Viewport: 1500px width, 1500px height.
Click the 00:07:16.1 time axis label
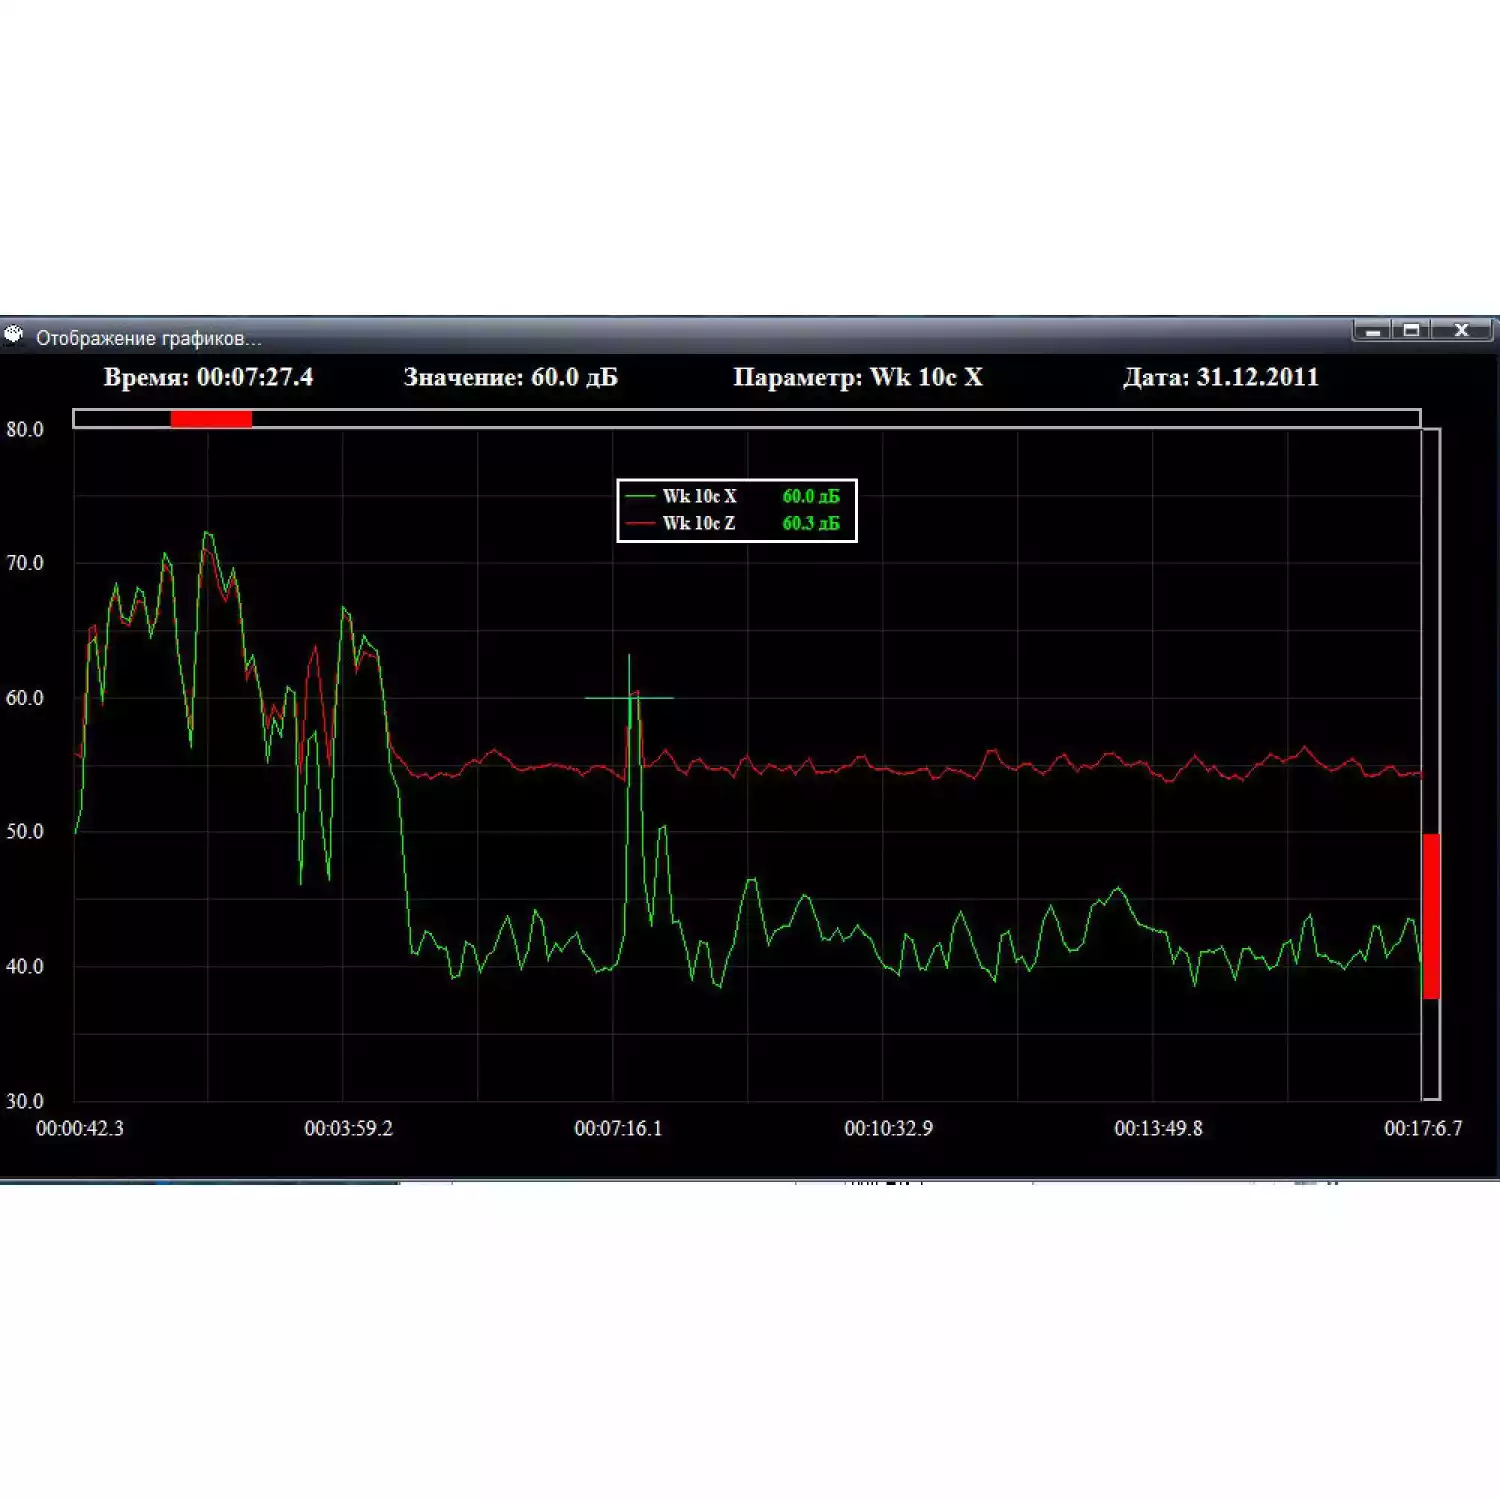(x=618, y=1129)
